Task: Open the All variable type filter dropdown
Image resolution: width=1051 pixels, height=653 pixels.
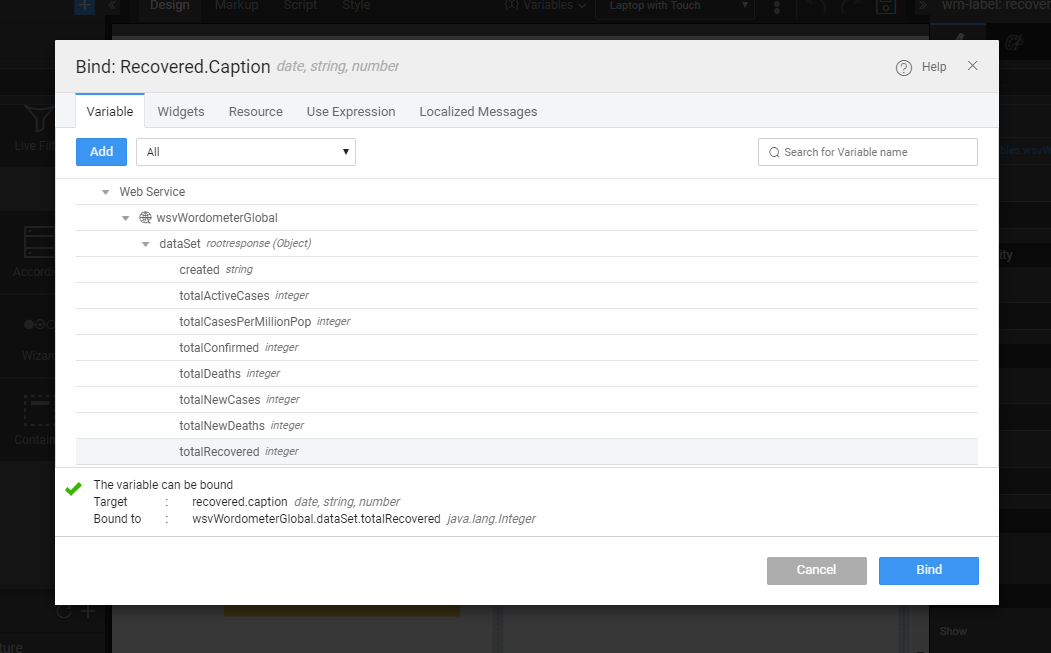Action: coord(245,152)
